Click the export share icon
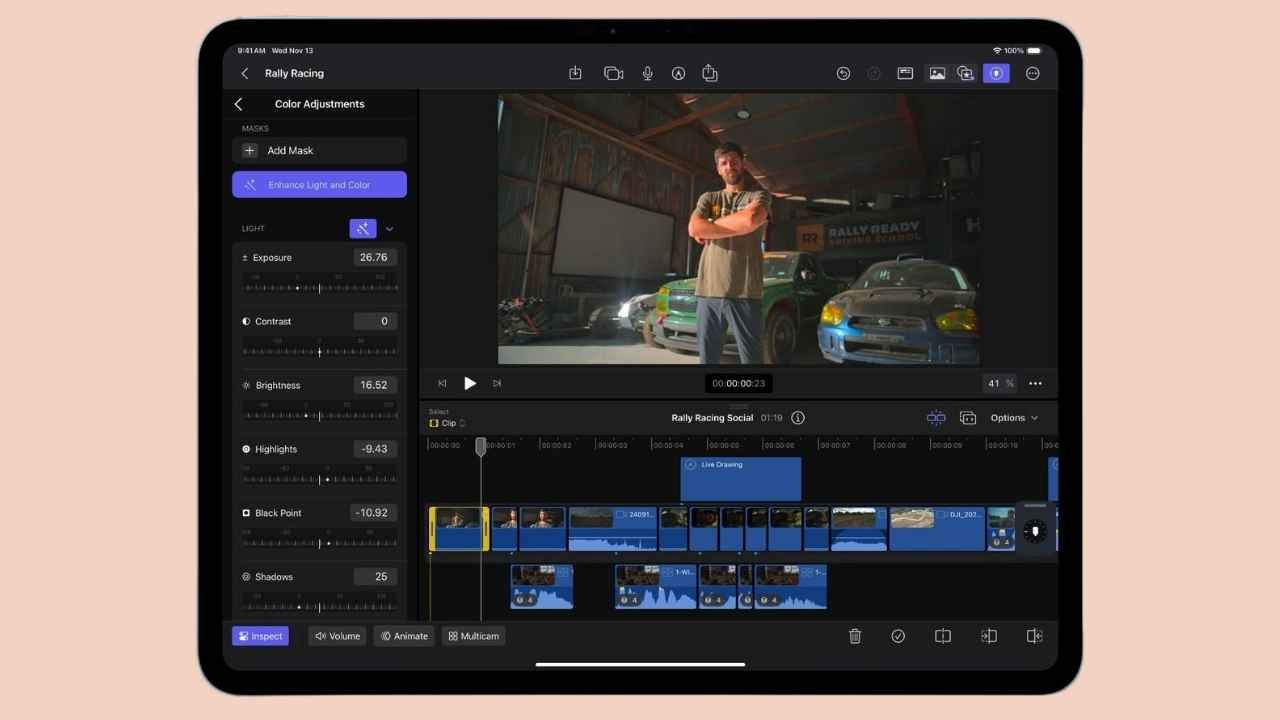 tap(710, 73)
